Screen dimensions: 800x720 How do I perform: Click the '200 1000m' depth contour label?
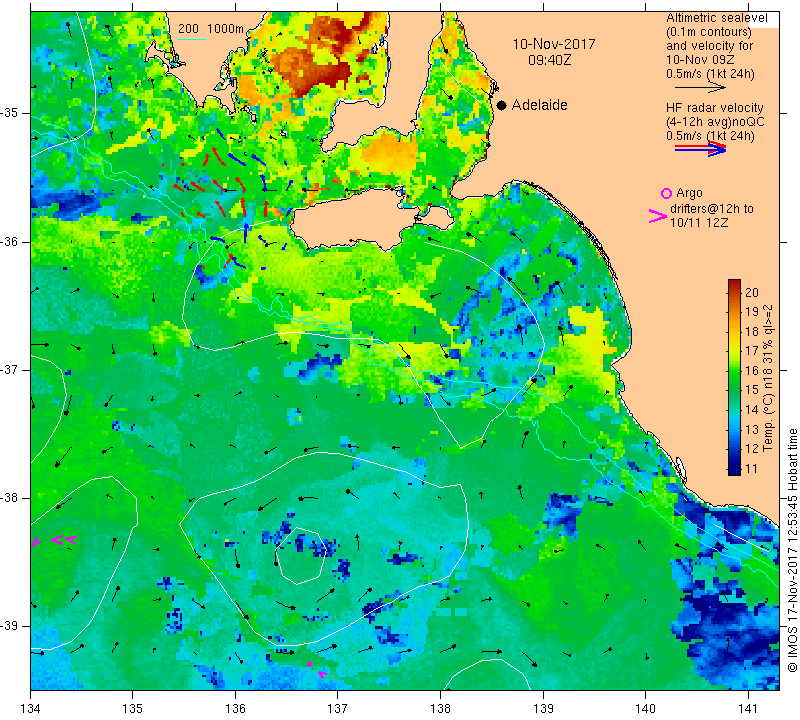(x=211, y=29)
